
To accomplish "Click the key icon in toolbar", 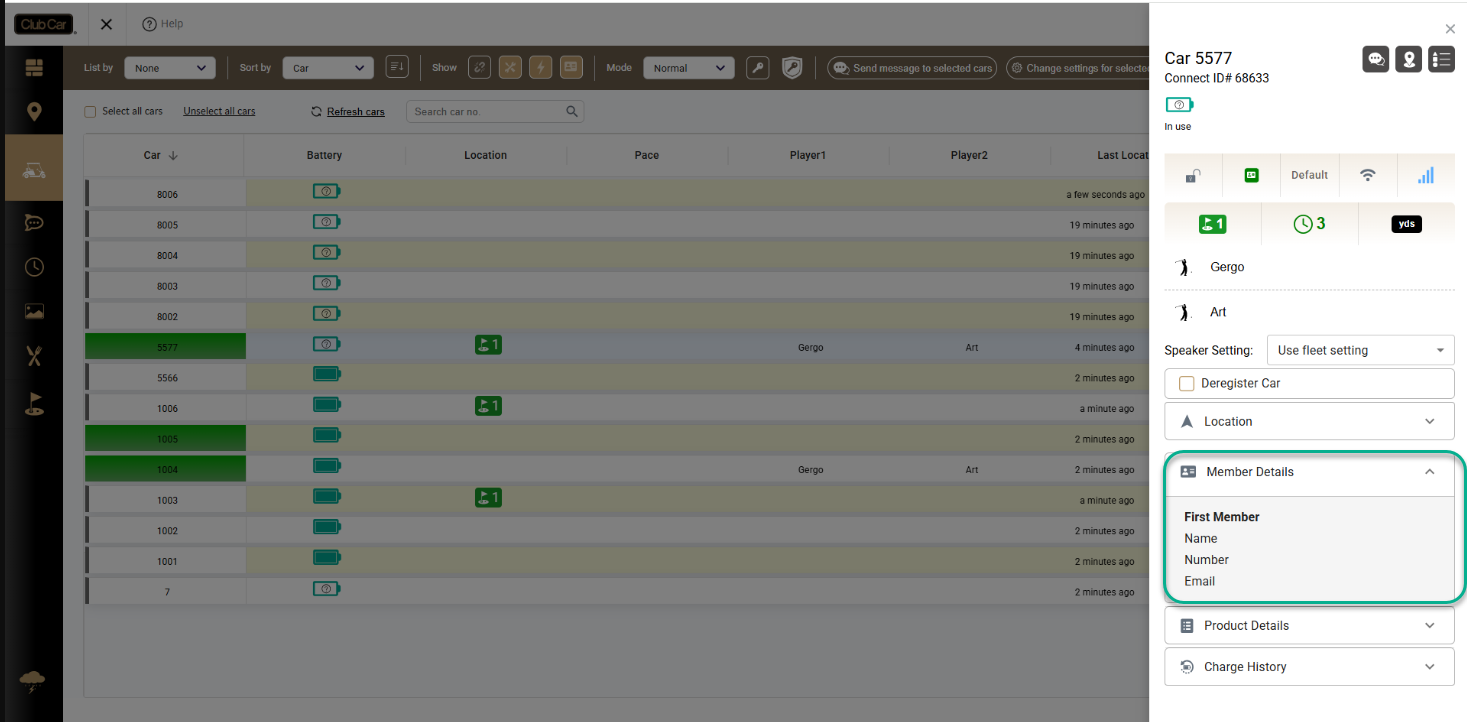I will 758,68.
